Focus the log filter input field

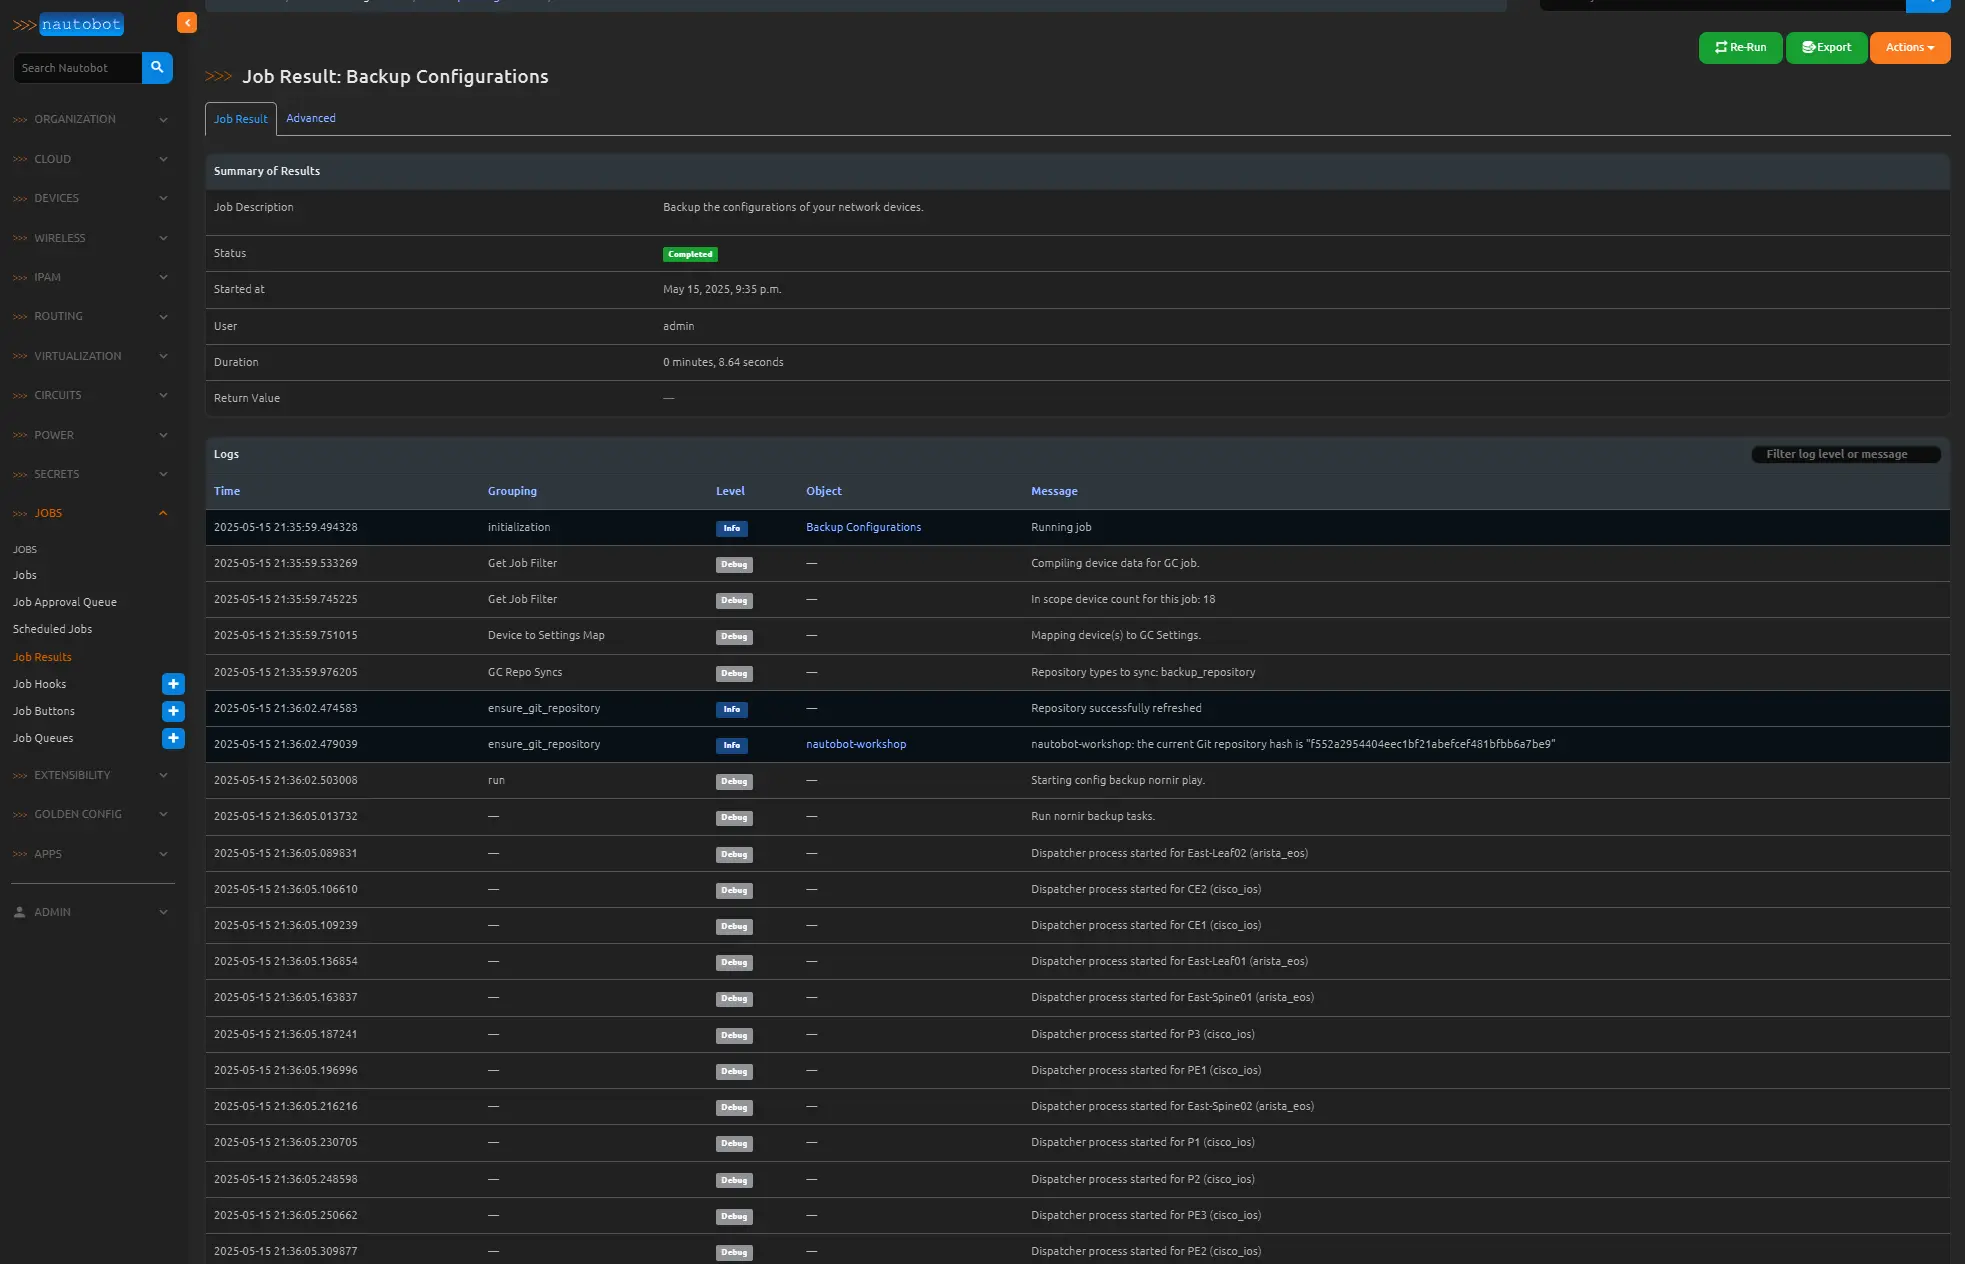tap(1845, 454)
